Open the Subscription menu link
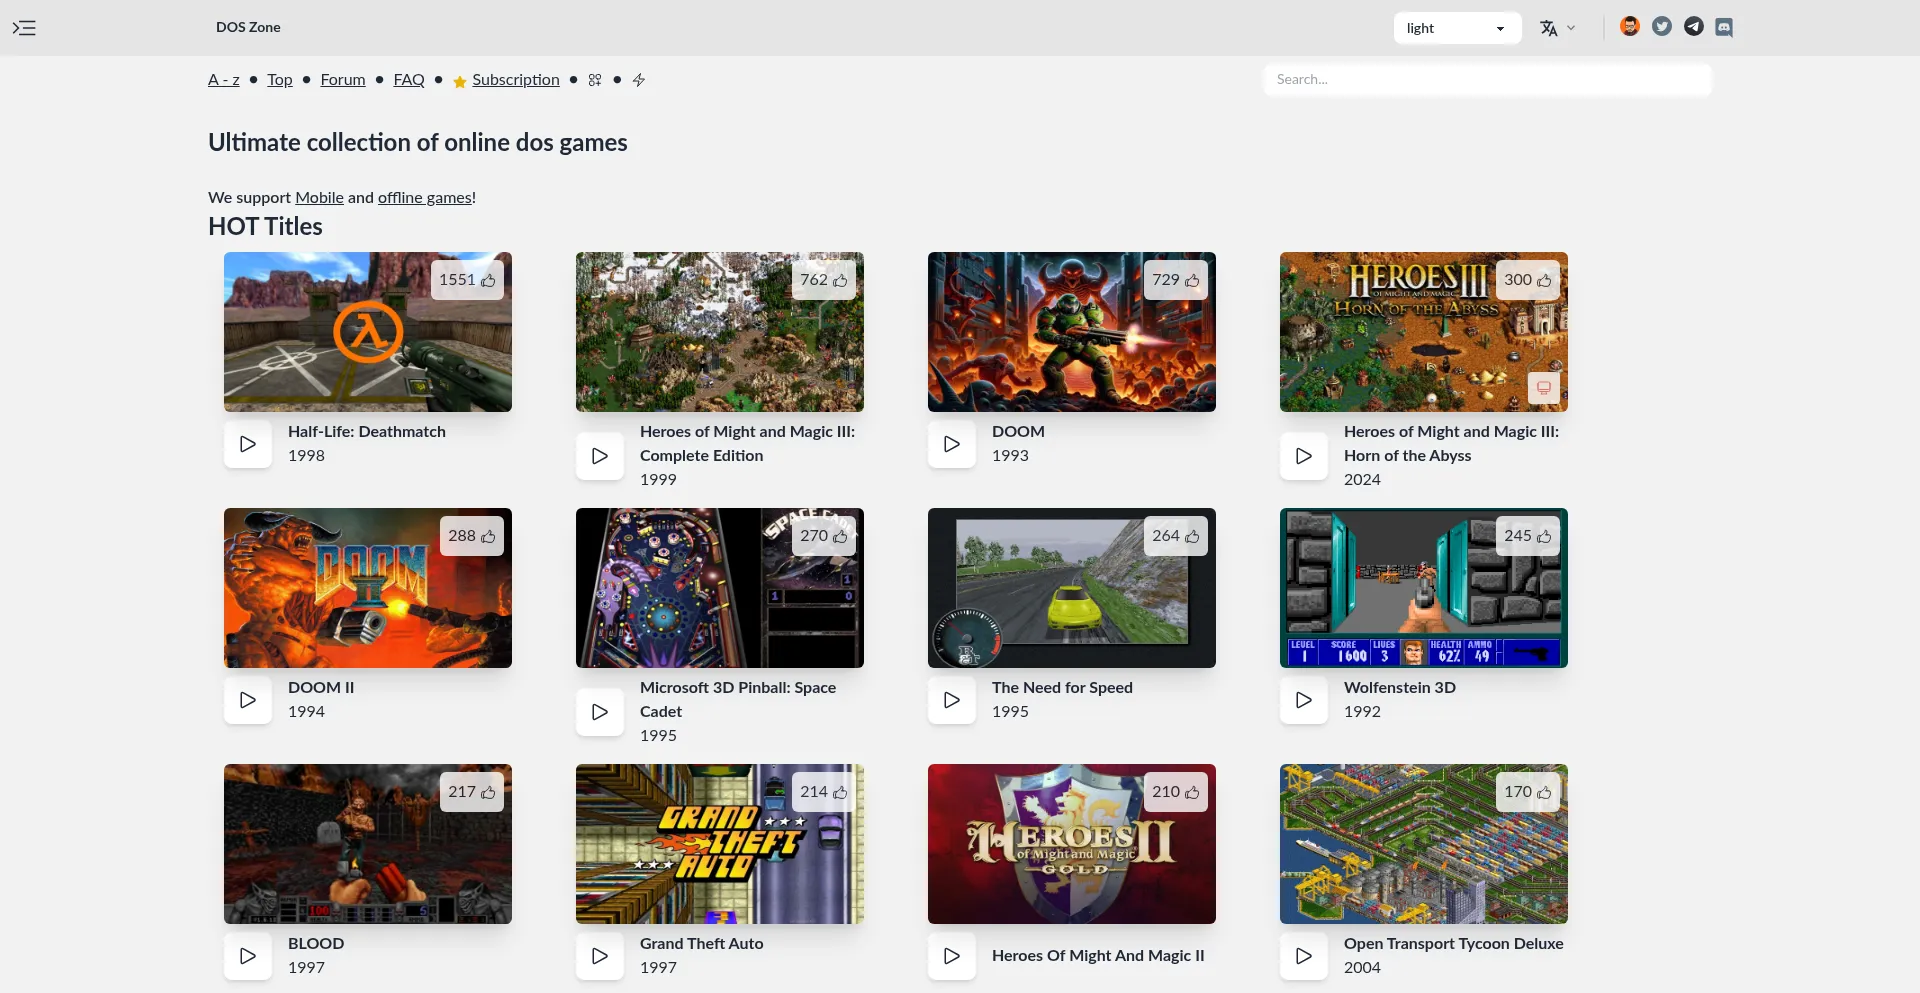This screenshot has height=993, width=1920. 516,80
